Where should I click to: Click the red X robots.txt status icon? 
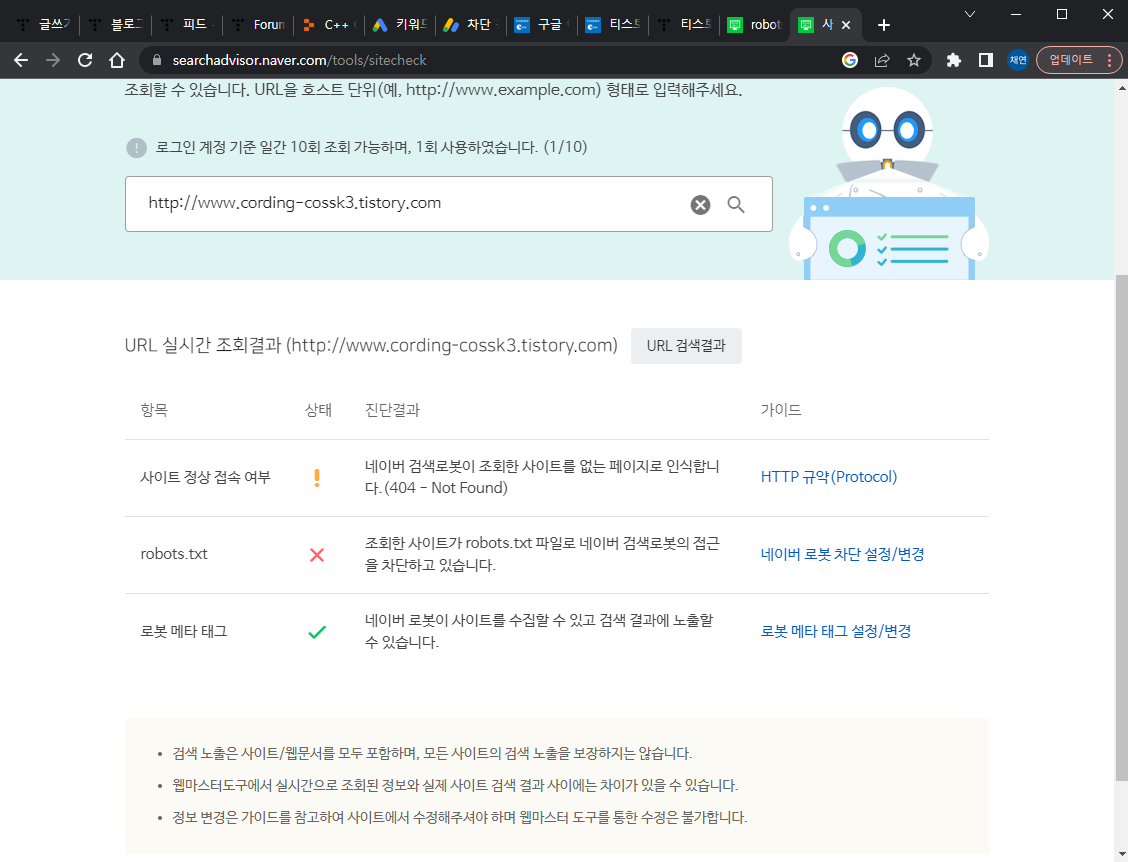pos(317,555)
